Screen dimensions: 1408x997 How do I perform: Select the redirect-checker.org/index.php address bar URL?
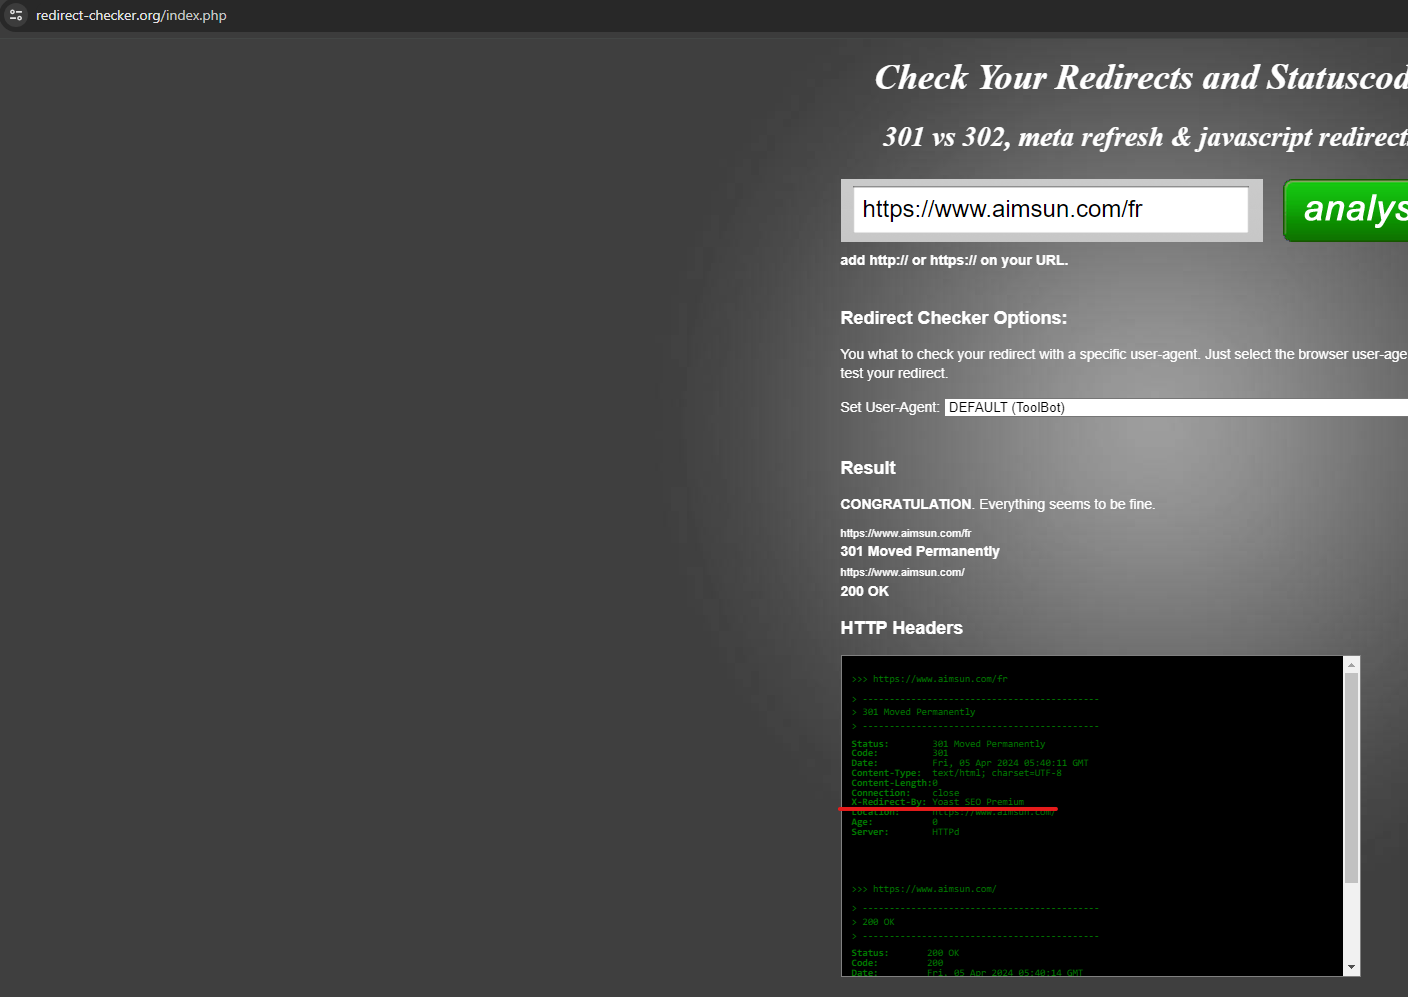(x=131, y=15)
